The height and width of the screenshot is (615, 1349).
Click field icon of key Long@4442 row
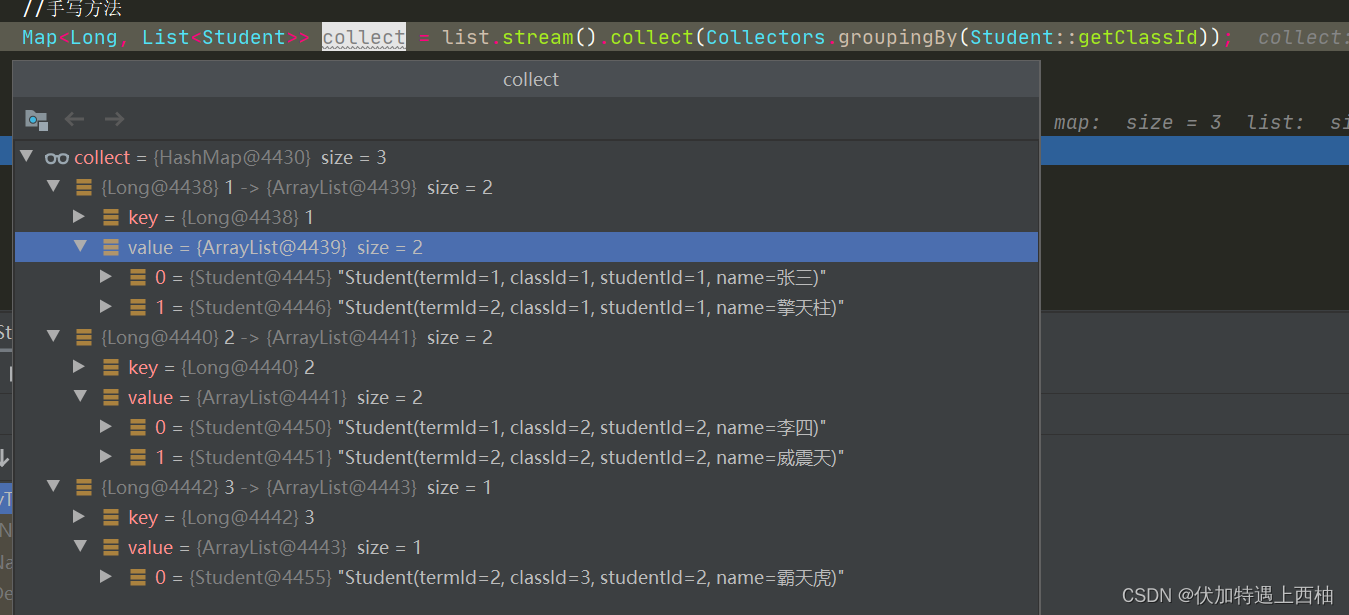(111, 517)
